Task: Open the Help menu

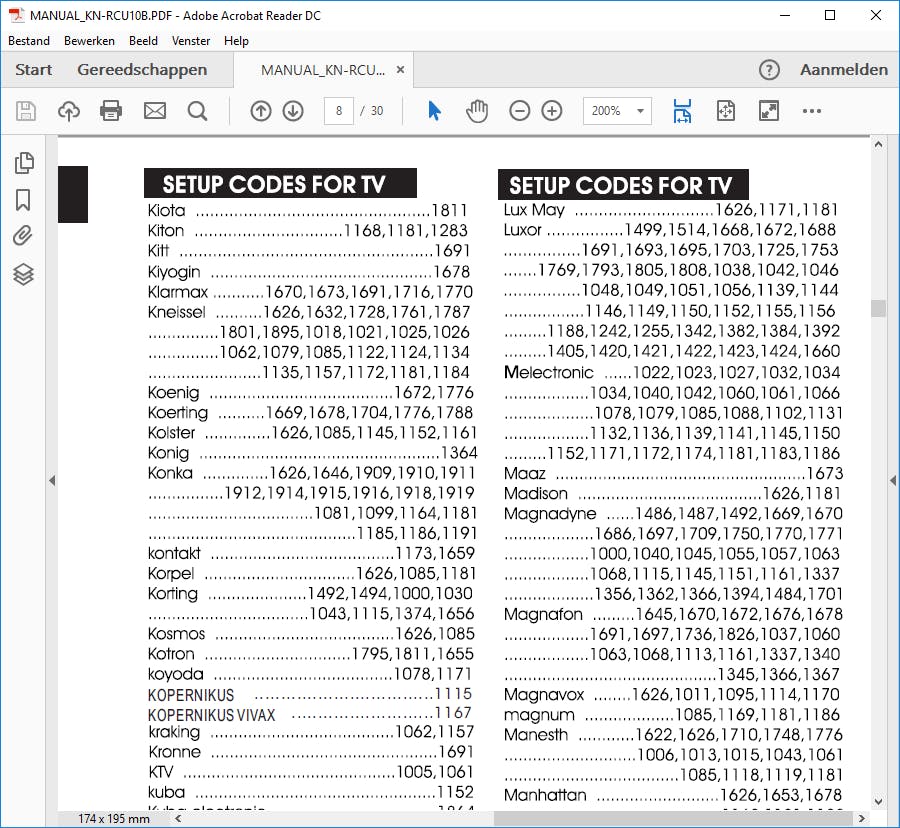Action: [236, 41]
